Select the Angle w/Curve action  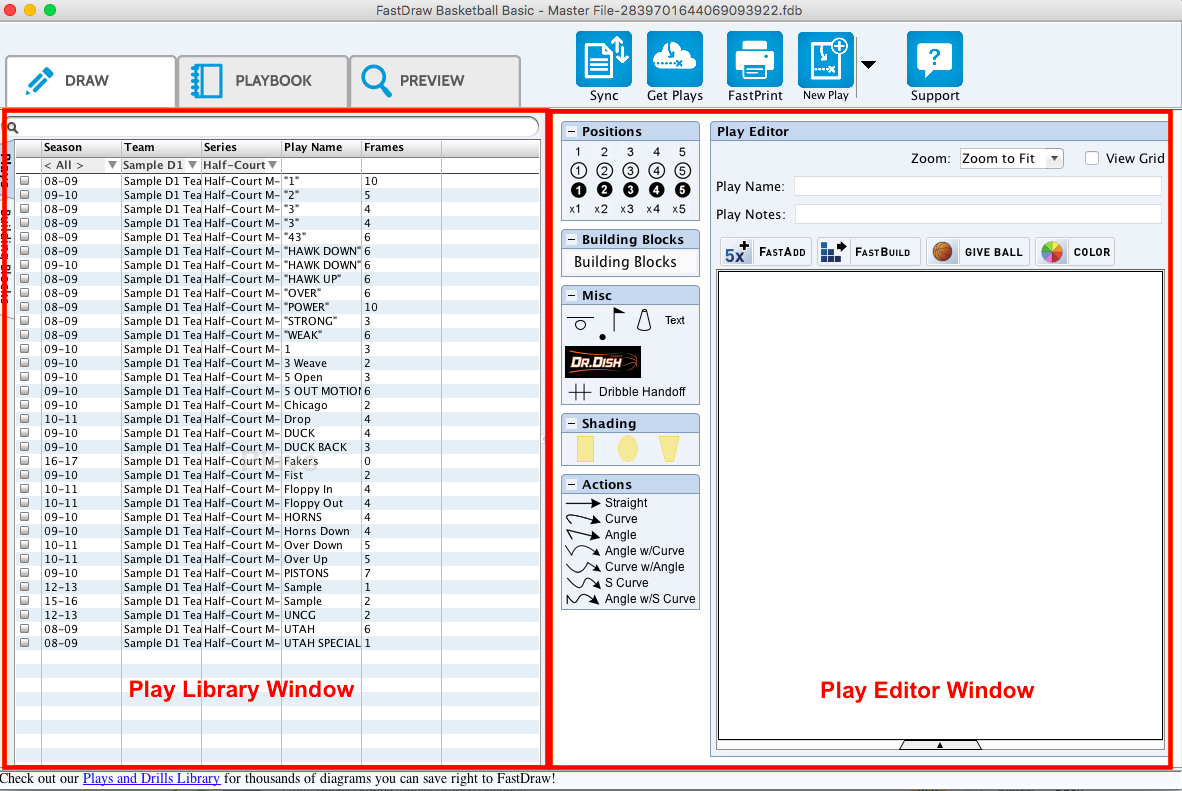pos(626,550)
